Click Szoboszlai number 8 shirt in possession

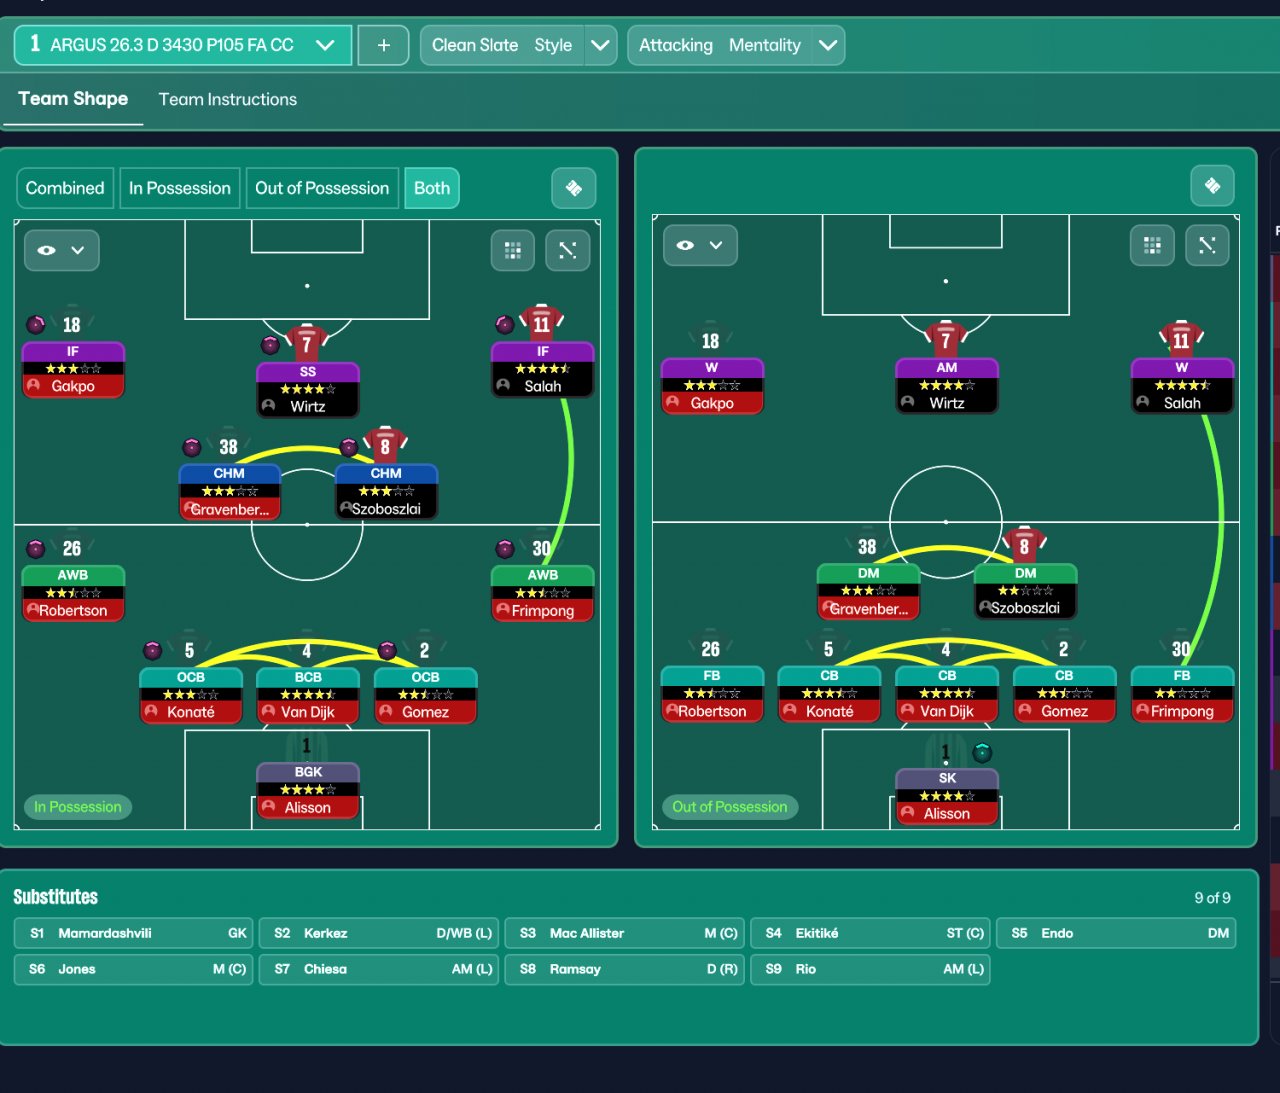tap(385, 446)
